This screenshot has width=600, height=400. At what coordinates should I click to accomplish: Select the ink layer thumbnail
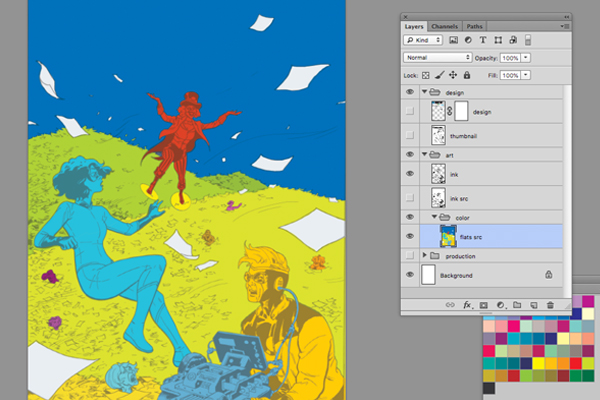[x=439, y=174]
